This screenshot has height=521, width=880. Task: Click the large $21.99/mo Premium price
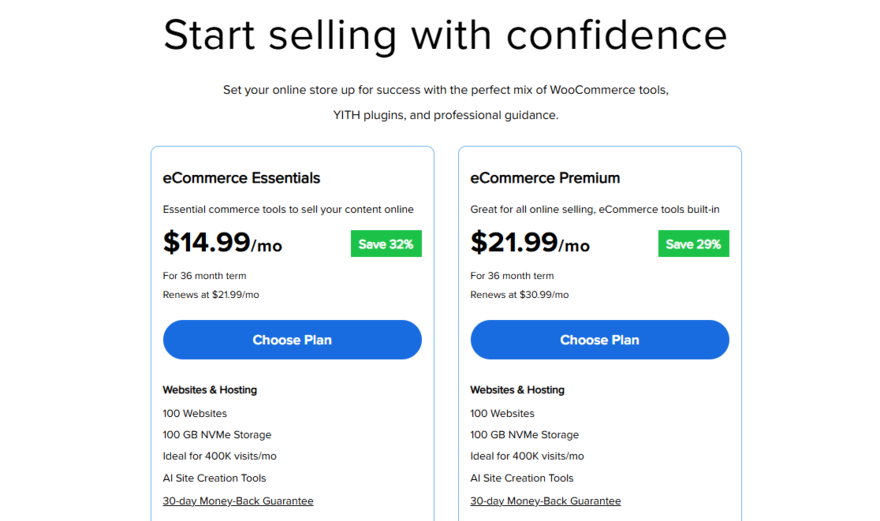pos(530,243)
